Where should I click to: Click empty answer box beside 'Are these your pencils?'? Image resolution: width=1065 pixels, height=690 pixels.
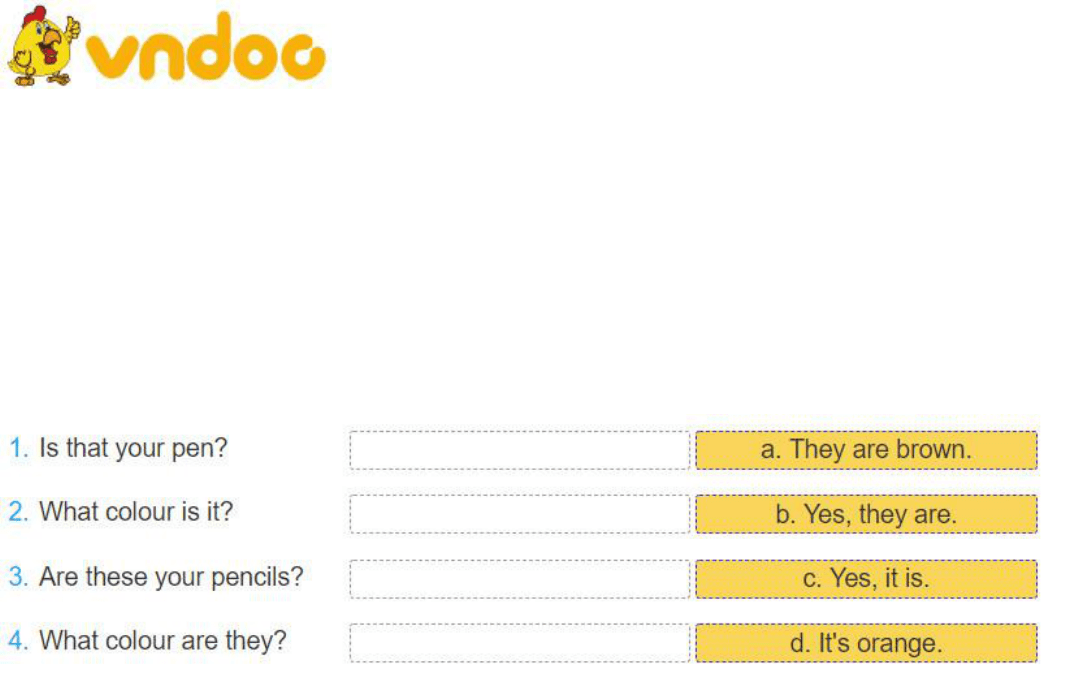(520, 579)
